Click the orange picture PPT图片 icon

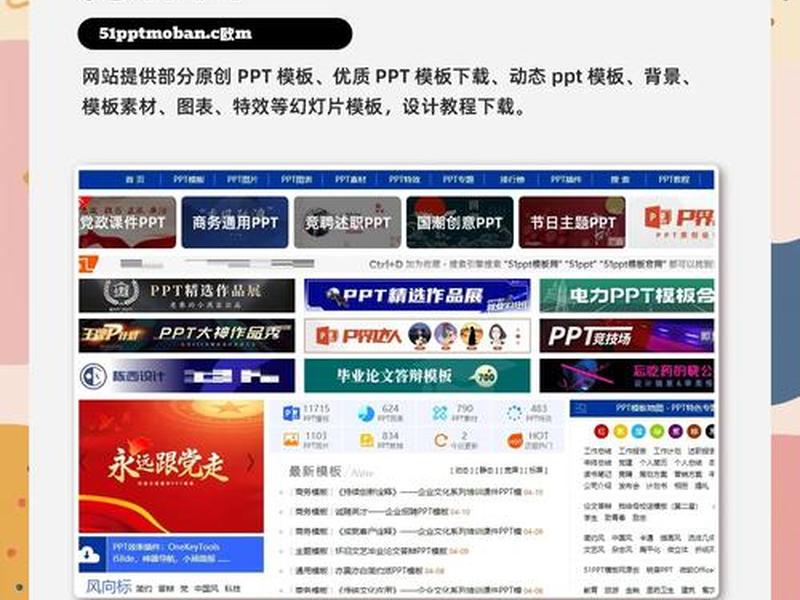click(291, 440)
